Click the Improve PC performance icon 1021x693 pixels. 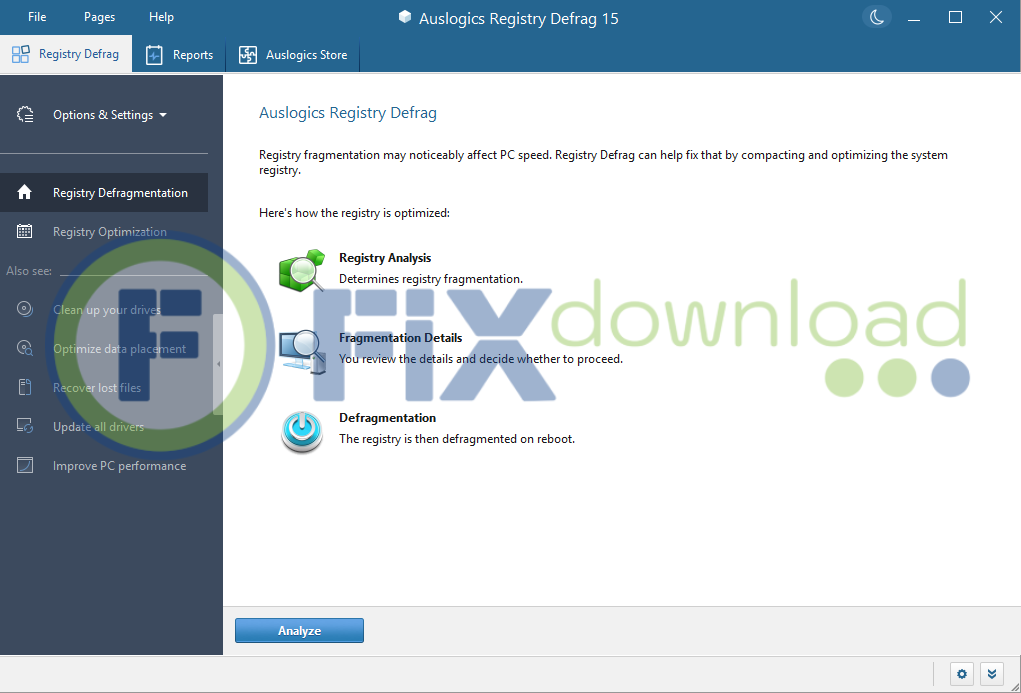click(x=25, y=466)
